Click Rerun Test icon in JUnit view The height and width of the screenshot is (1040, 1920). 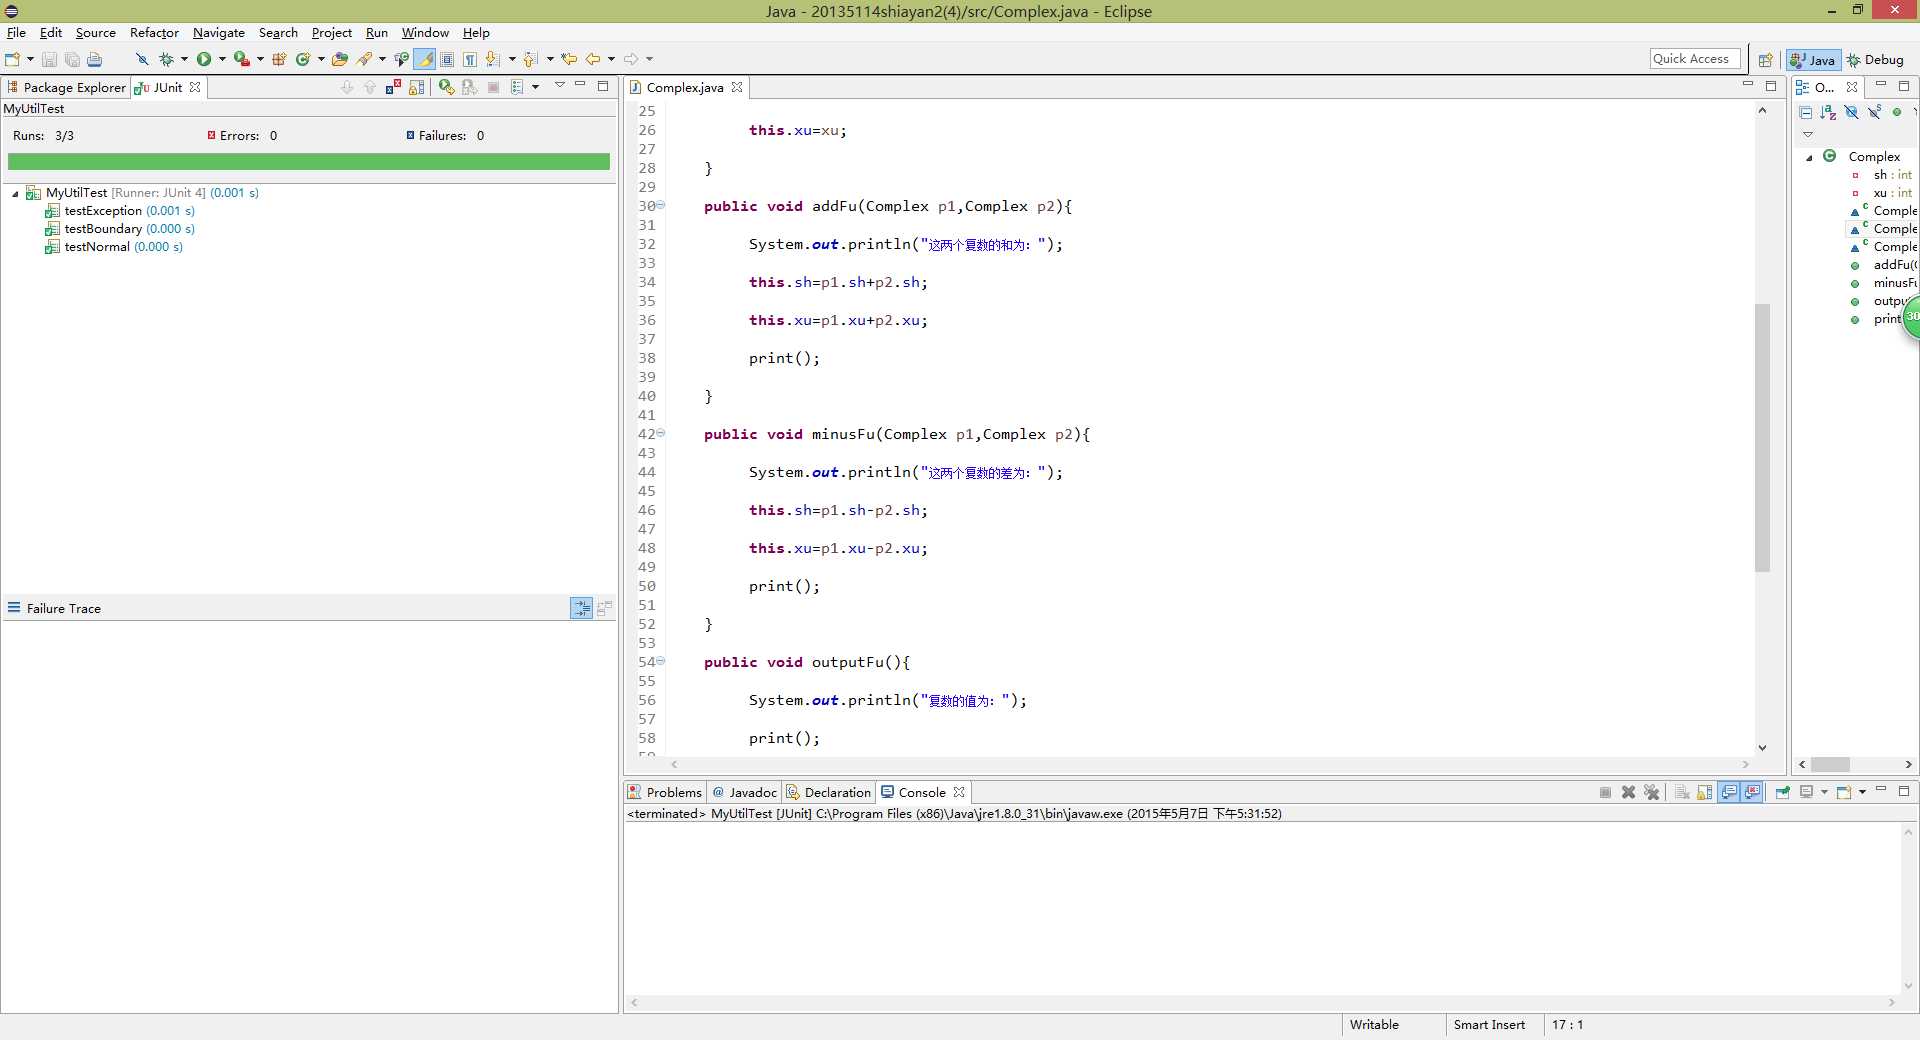click(446, 87)
